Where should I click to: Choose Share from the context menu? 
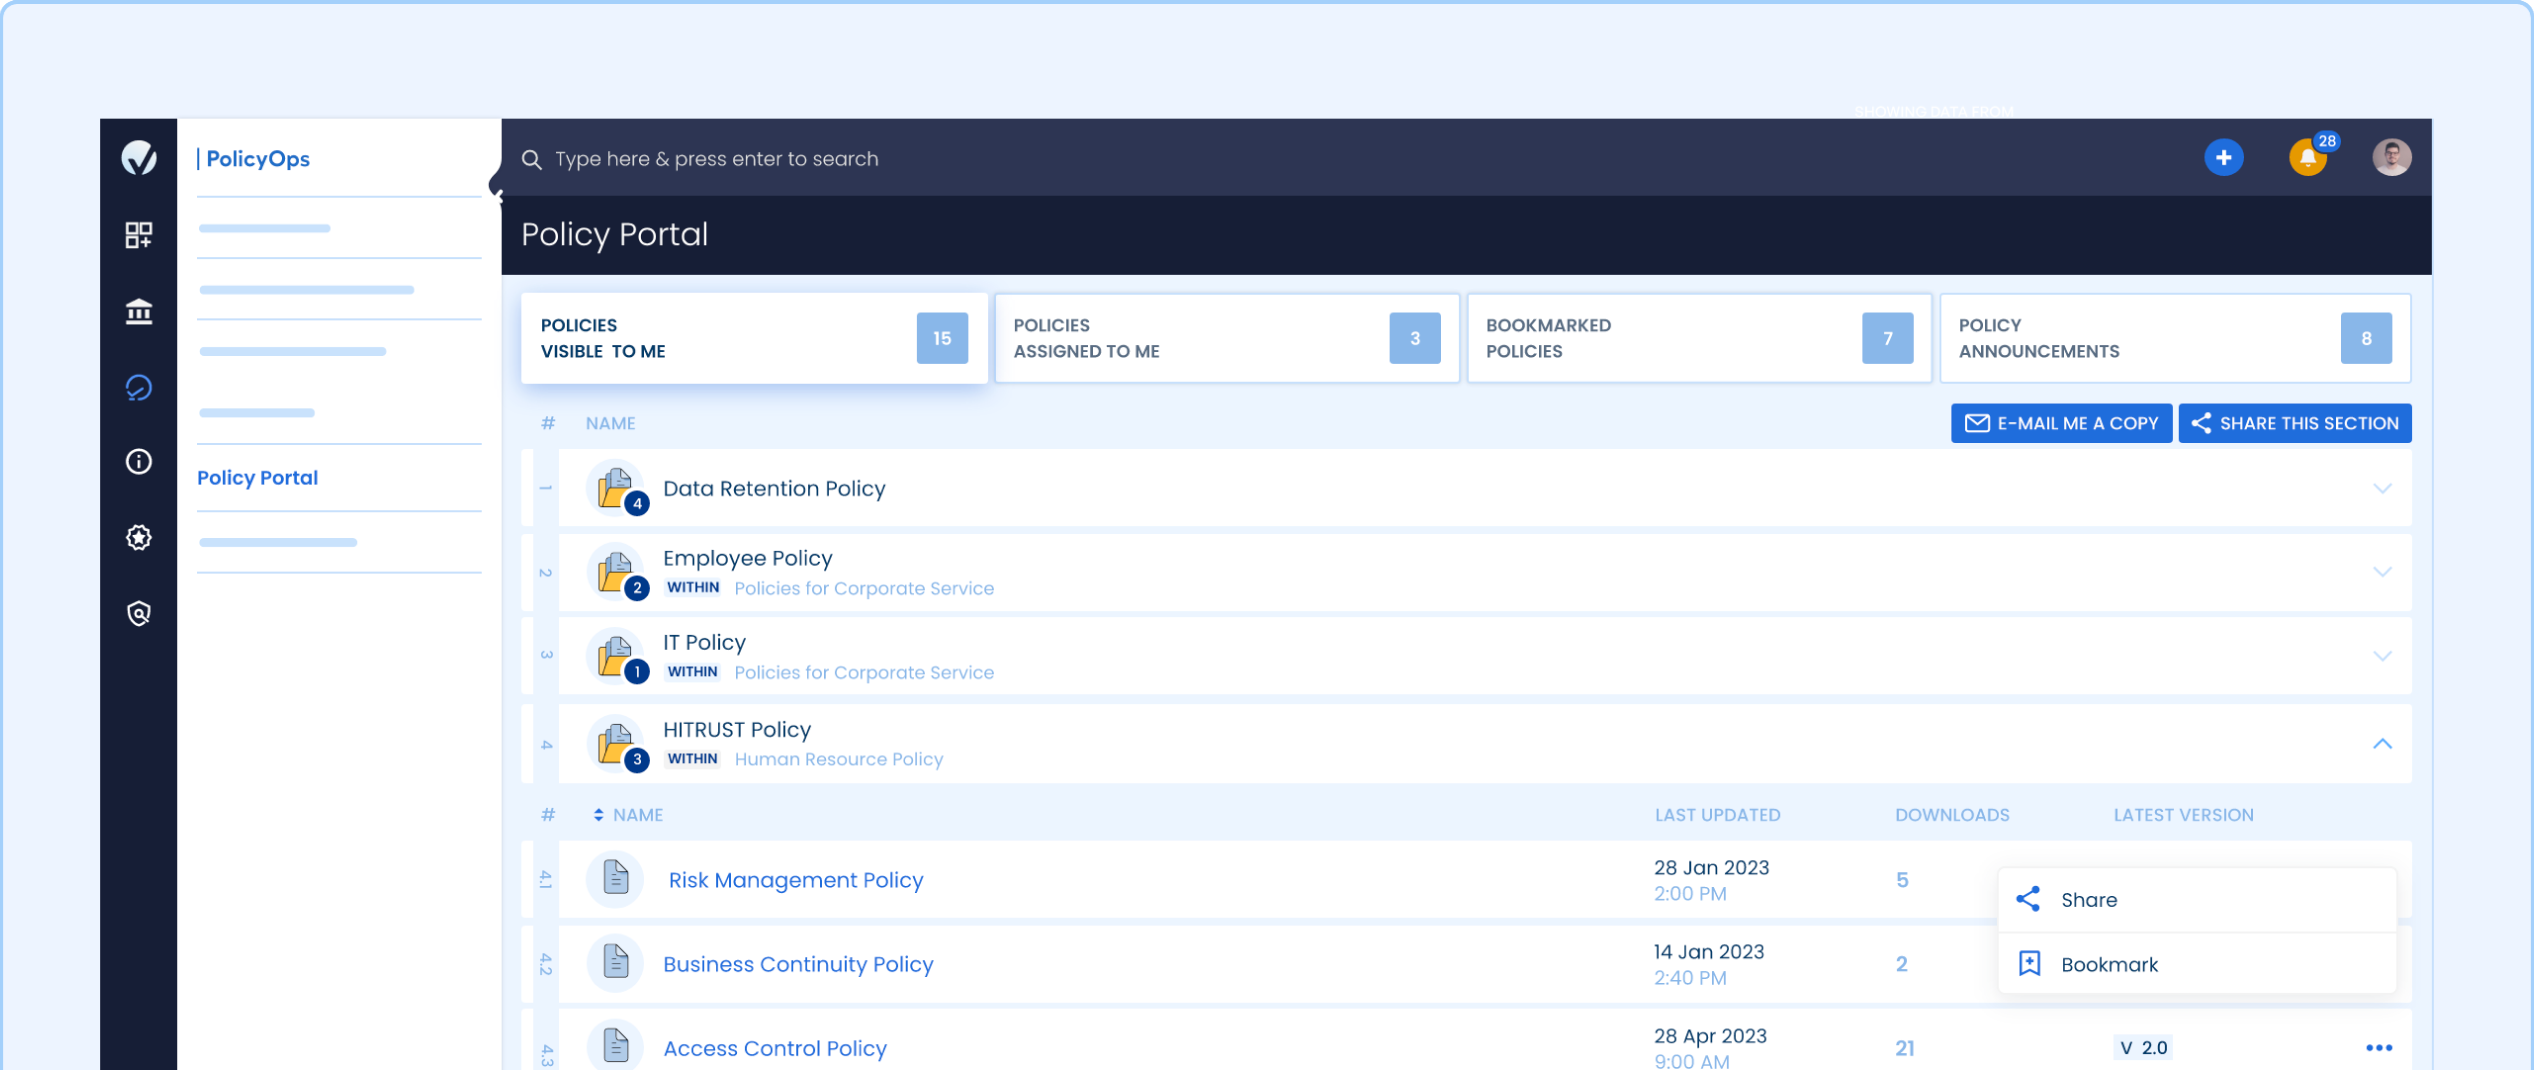(2197, 899)
